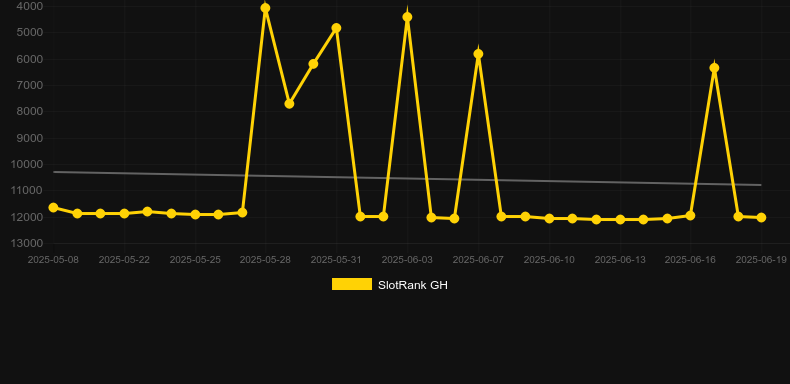Click the data point above 2025-05-25
This screenshot has height=384, width=790.
[195, 215]
